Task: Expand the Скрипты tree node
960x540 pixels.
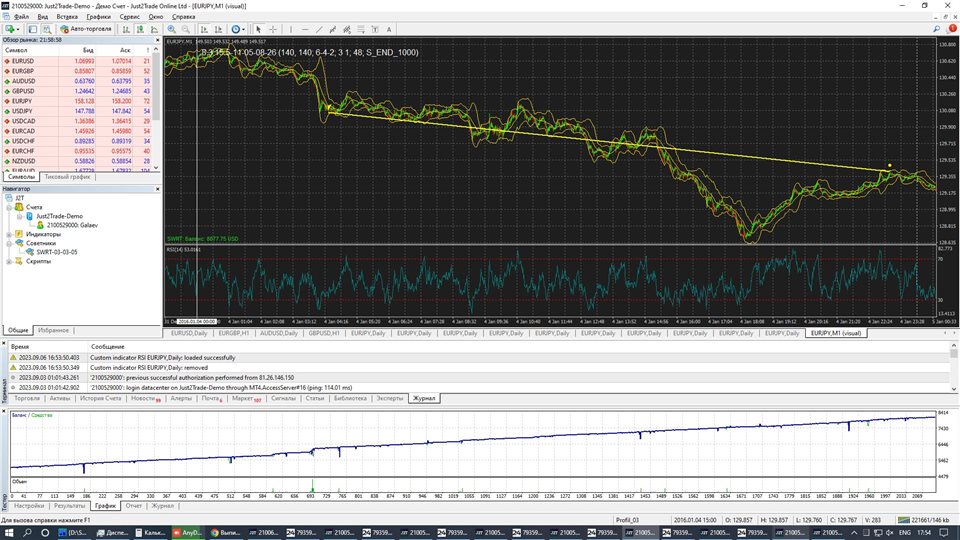Action: point(8,261)
